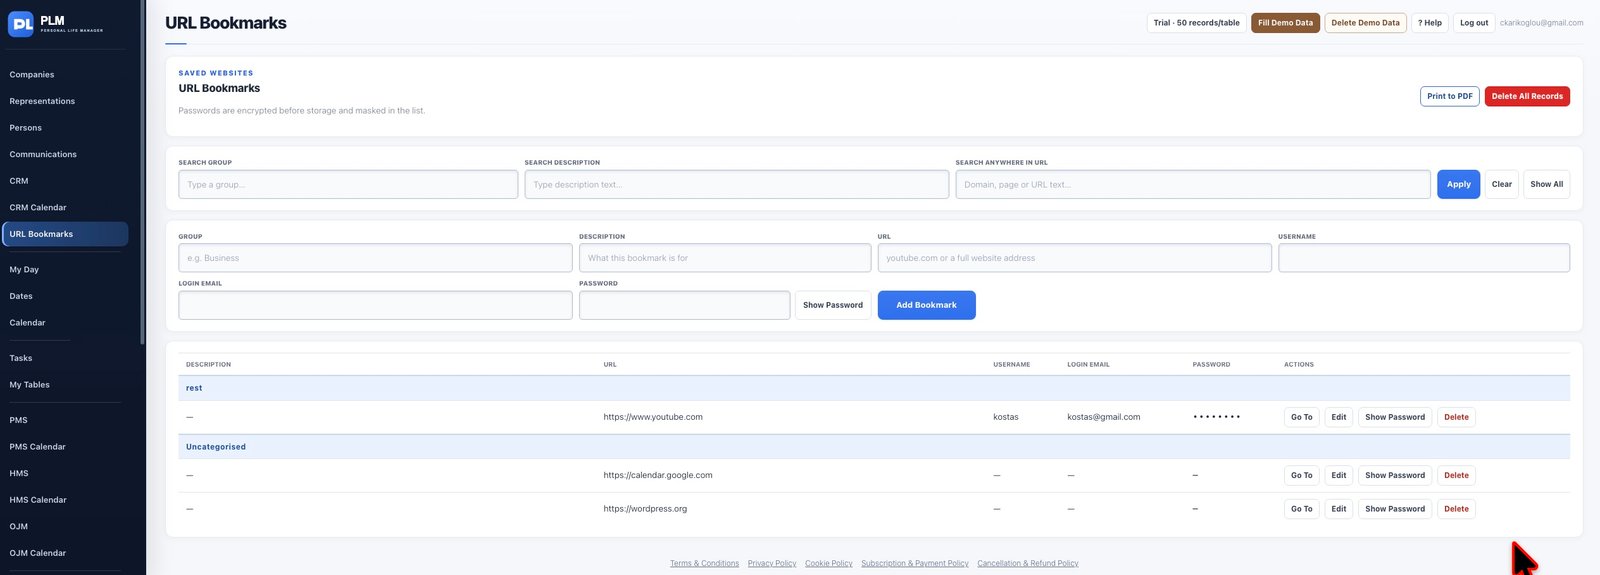Screen dimensions: 1600x575
Task: Open HMS Calendar in the sidebar
Action: 38,500
